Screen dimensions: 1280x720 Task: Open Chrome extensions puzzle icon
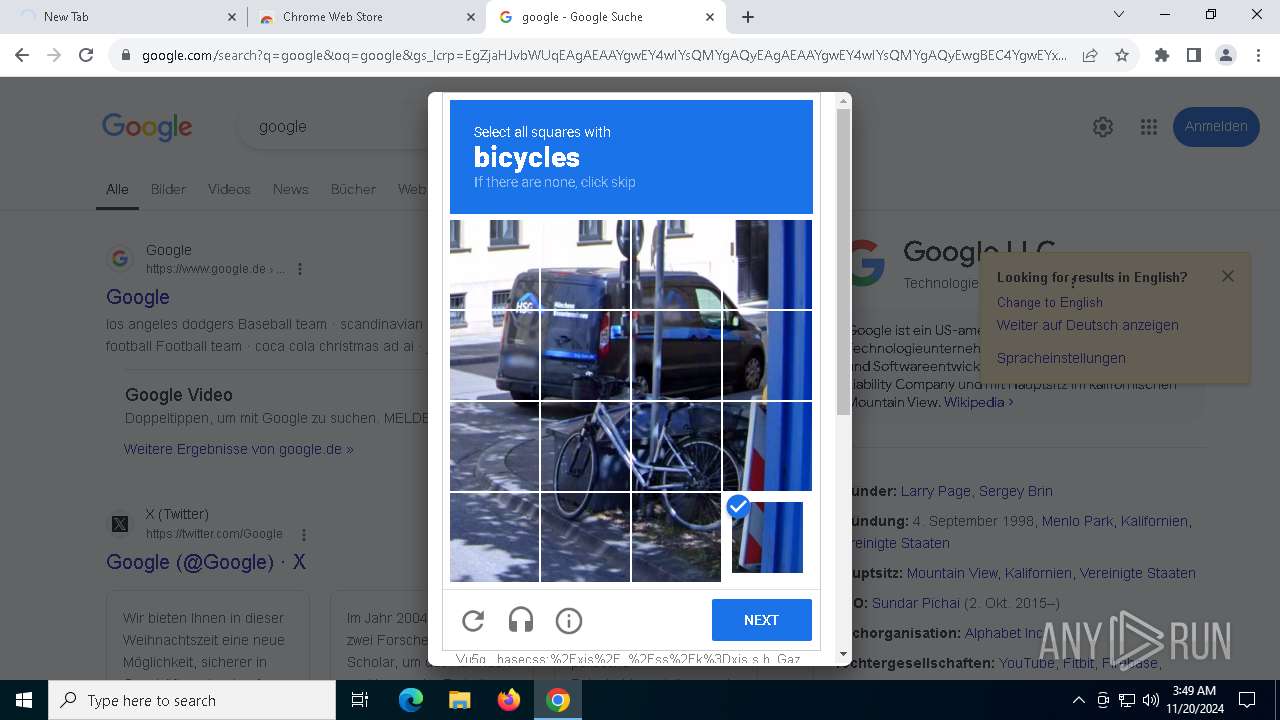(x=1162, y=56)
